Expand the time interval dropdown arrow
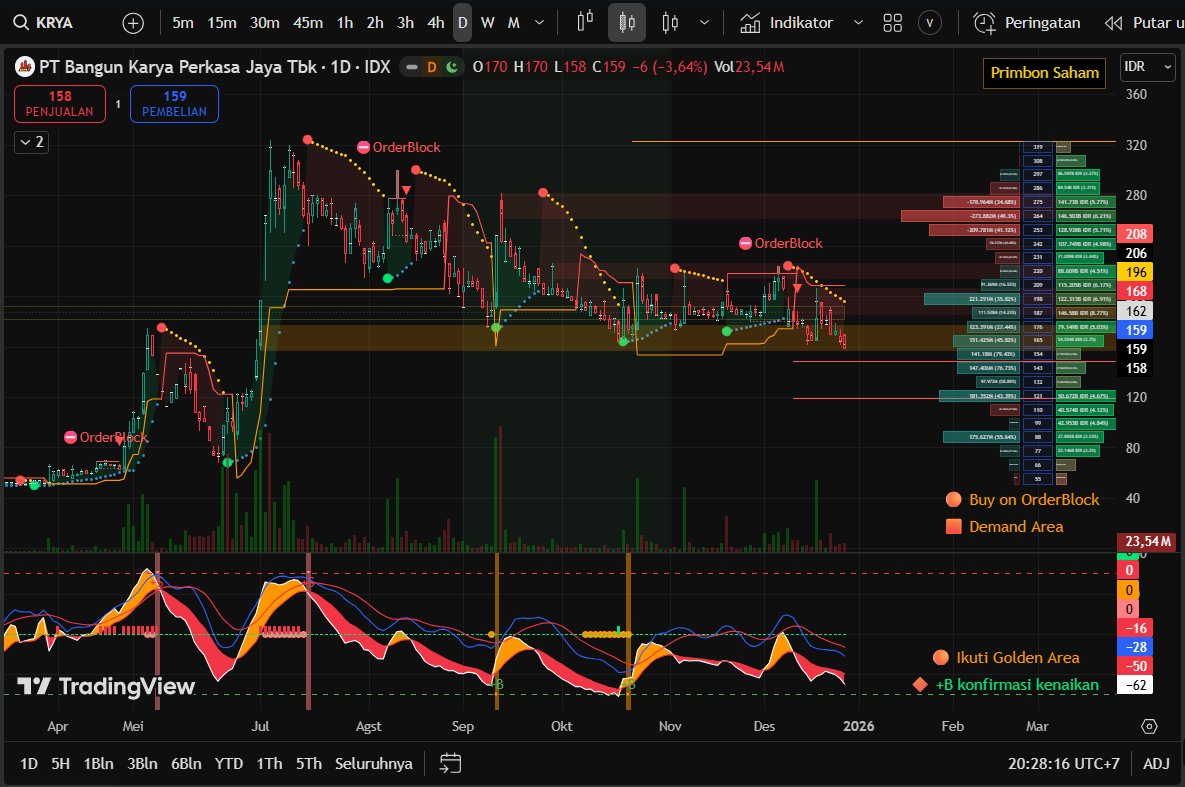1185x787 pixels. [x=540, y=23]
